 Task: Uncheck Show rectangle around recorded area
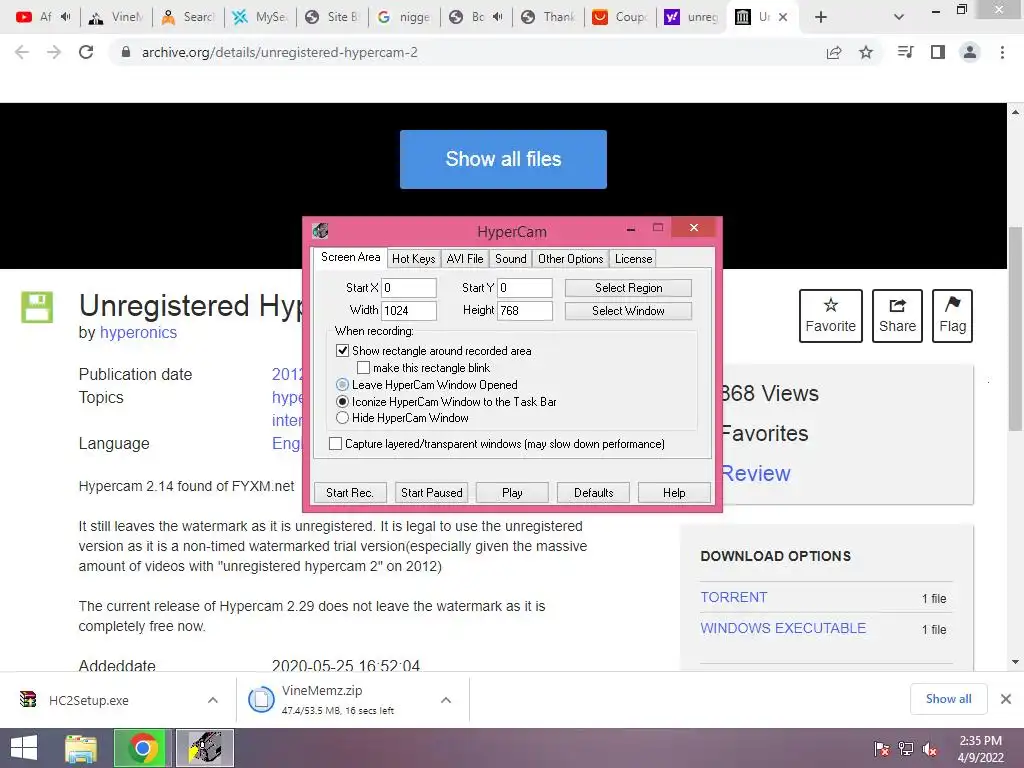[342, 351]
